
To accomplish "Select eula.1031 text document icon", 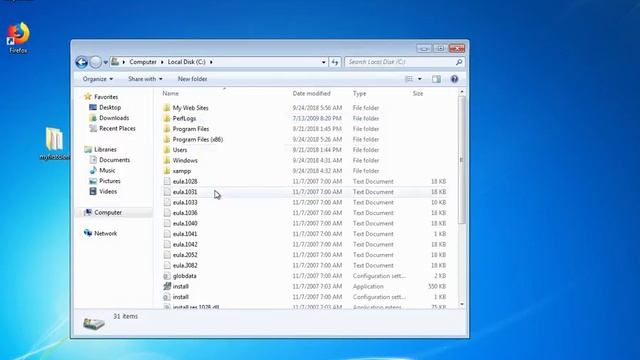I will [x=167, y=192].
